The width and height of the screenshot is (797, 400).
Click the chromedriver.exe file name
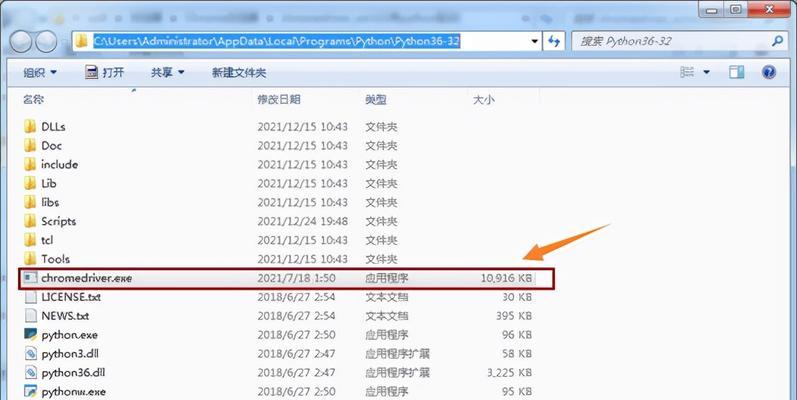click(87, 278)
